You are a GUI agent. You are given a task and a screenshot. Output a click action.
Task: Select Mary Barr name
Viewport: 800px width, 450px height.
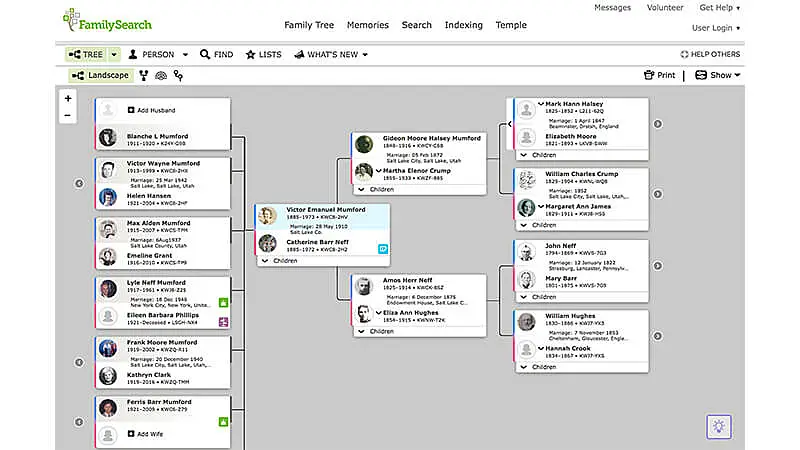(x=561, y=278)
